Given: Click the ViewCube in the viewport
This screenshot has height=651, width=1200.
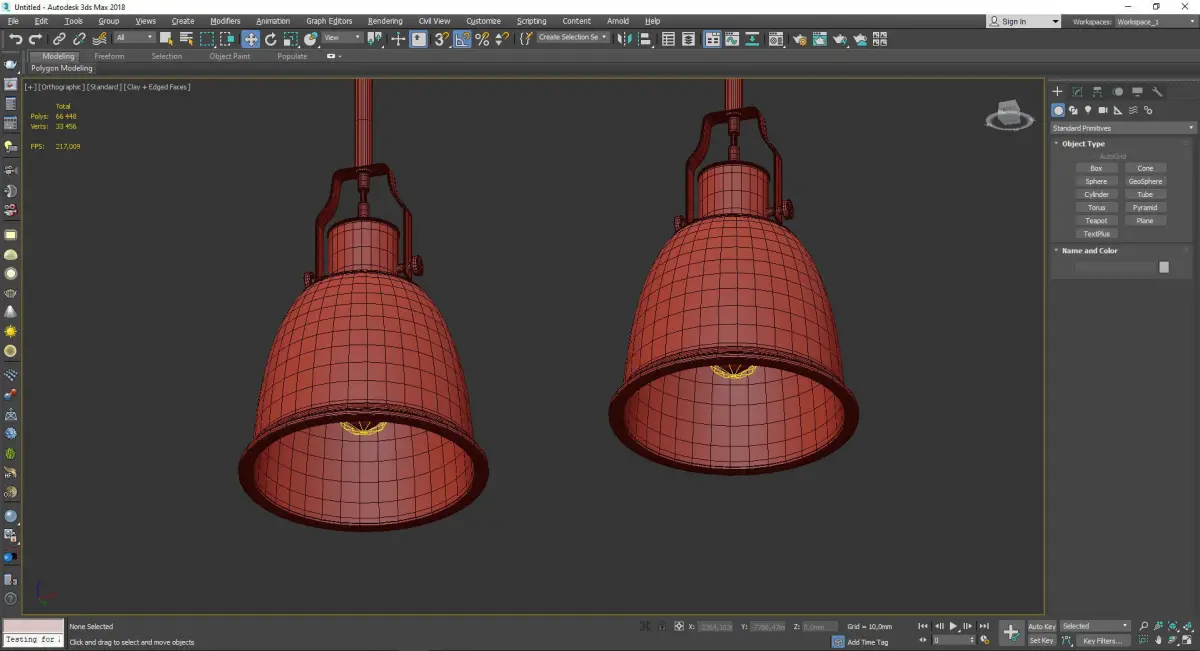Looking at the screenshot, I should [x=1009, y=115].
